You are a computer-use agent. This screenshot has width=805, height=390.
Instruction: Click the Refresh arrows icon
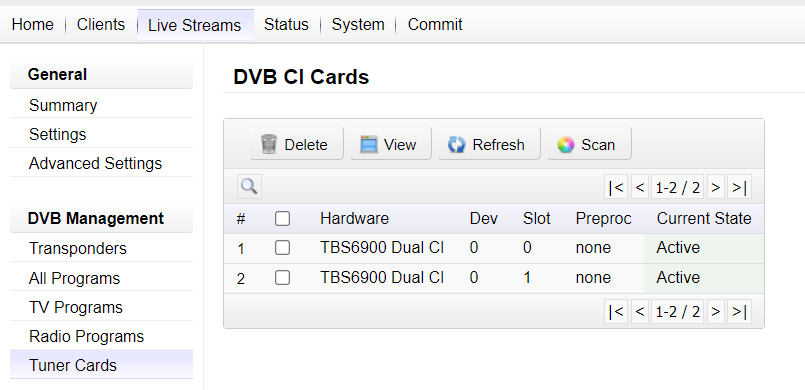coord(456,144)
